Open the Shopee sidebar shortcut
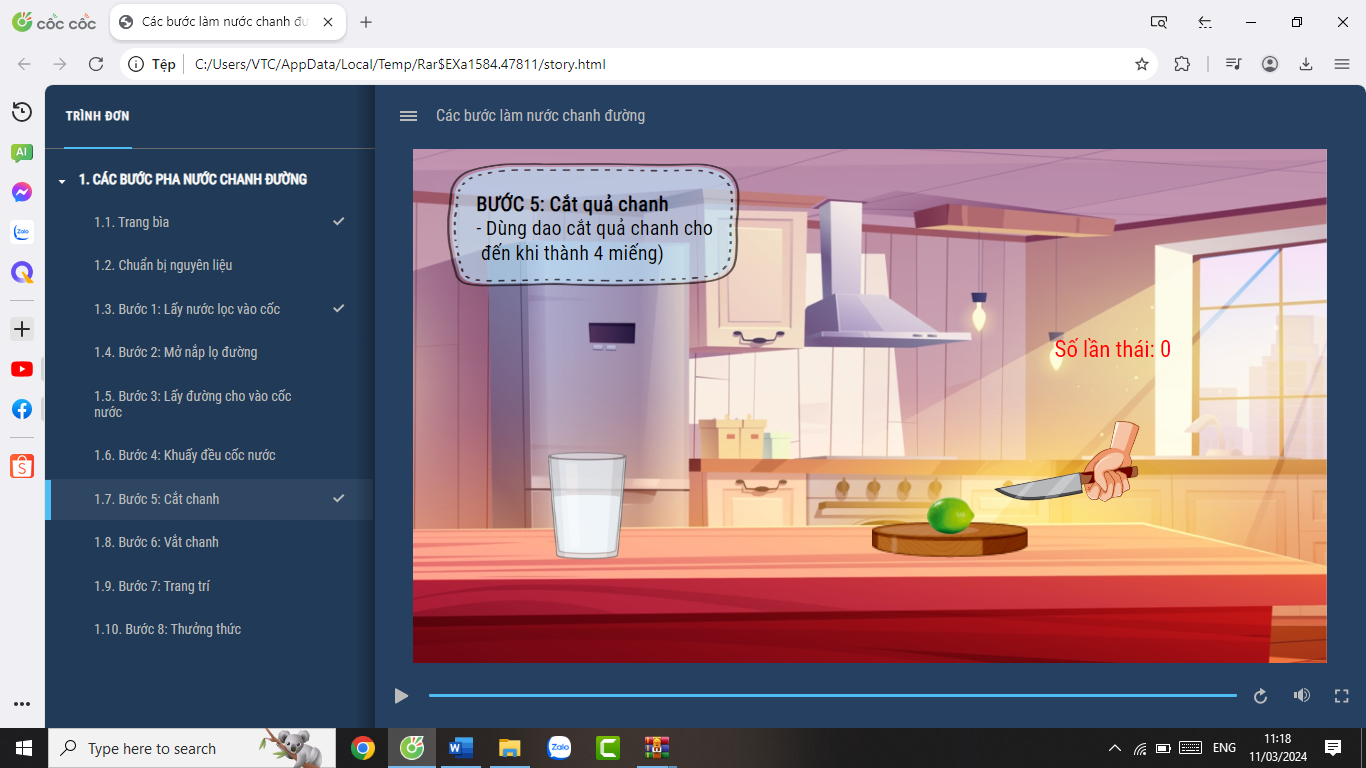 [x=22, y=466]
